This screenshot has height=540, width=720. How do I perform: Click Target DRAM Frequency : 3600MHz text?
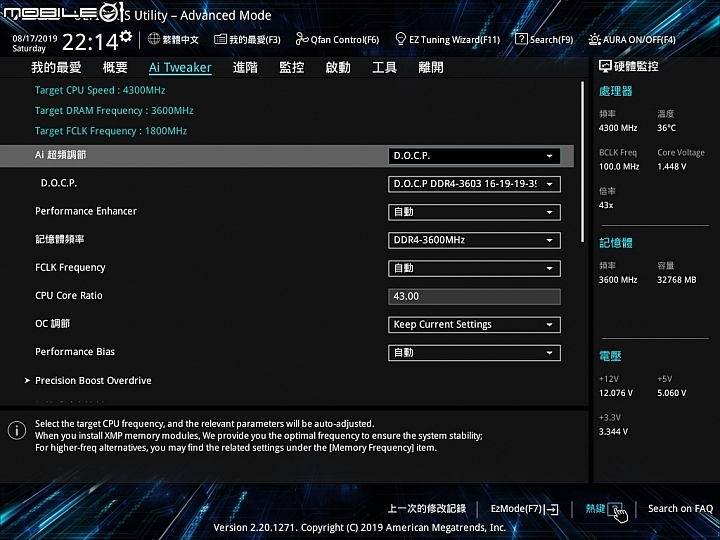[x=114, y=111]
